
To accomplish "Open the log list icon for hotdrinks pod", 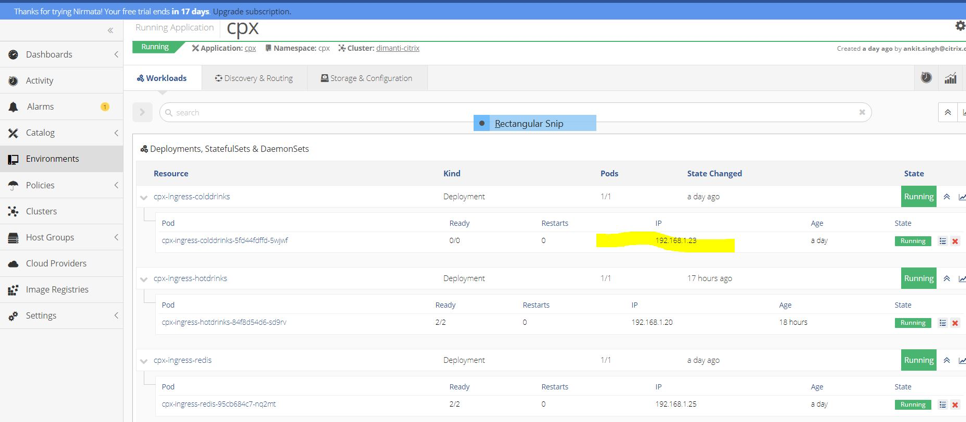I will (942, 323).
